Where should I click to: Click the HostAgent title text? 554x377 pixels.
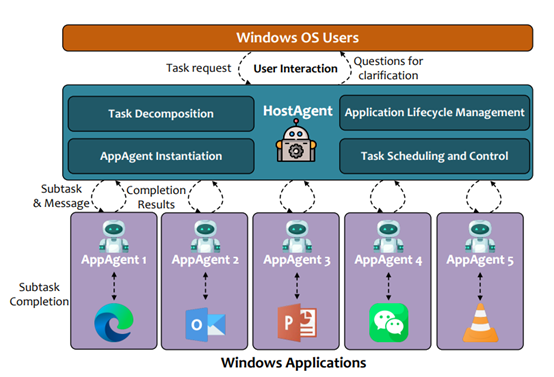click(x=298, y=111)
